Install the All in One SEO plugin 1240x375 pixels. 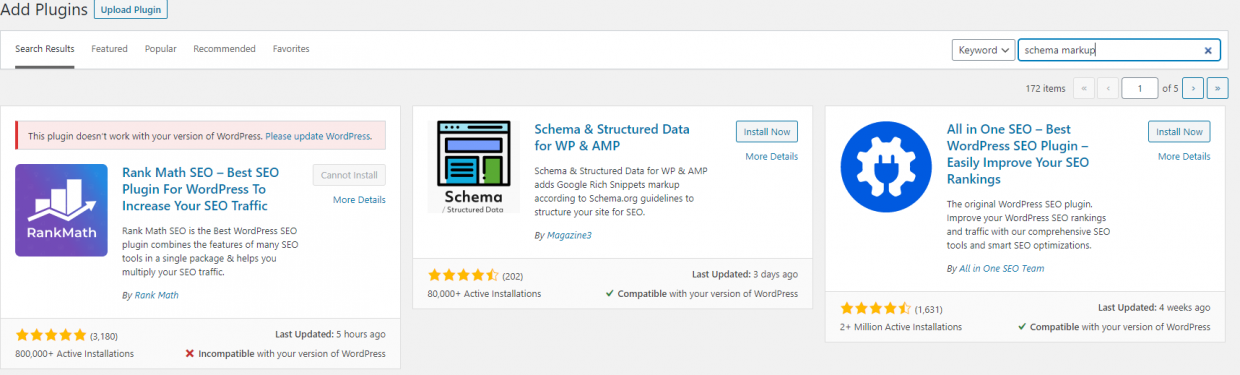(1179, 132)
